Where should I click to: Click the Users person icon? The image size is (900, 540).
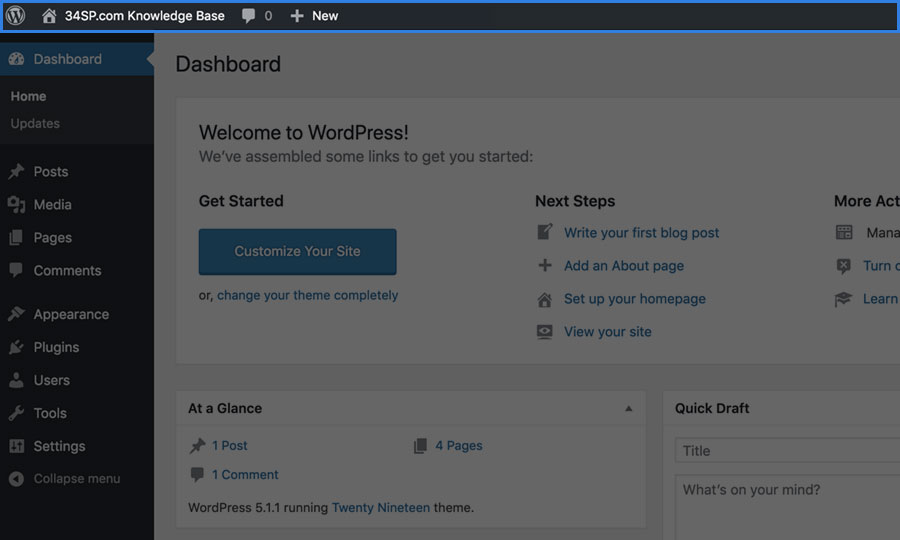17,380
